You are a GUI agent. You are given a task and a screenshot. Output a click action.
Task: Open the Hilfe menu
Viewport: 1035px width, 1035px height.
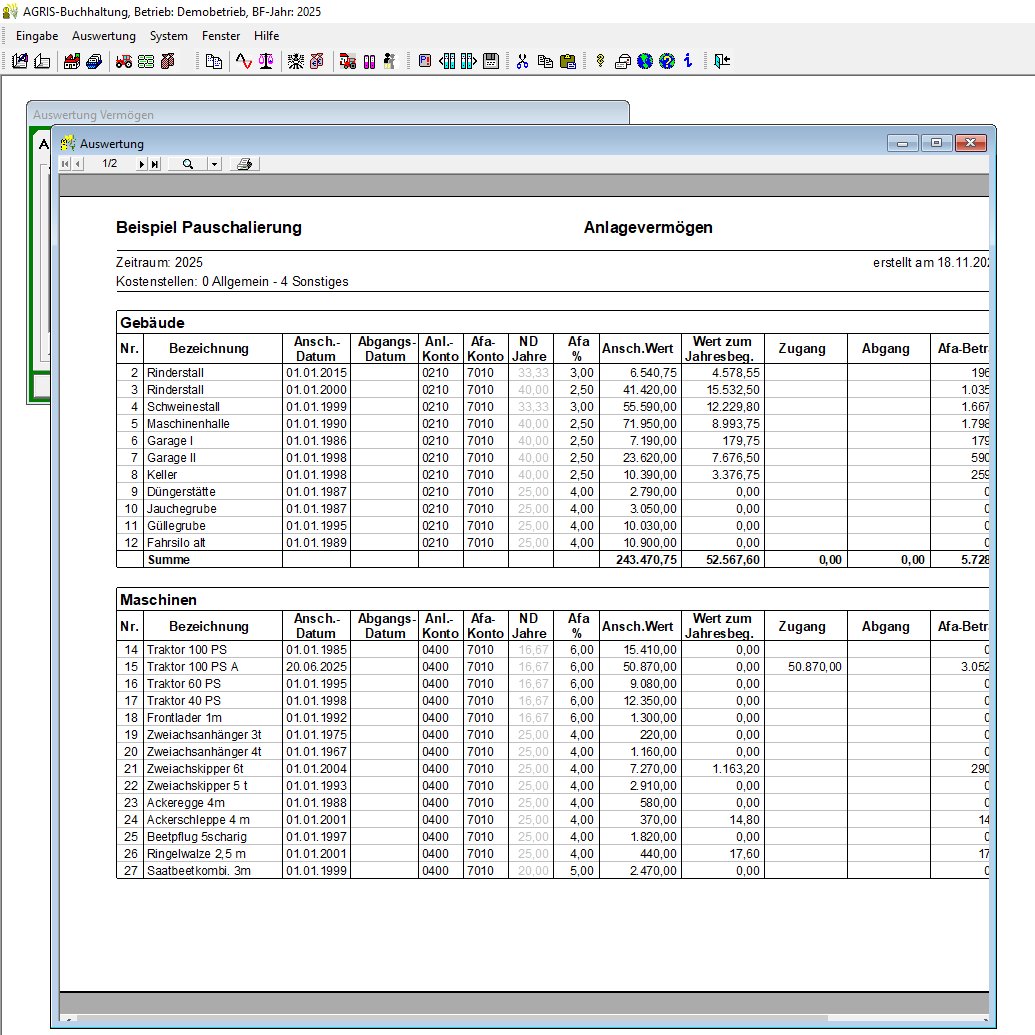tap(267, 36)
